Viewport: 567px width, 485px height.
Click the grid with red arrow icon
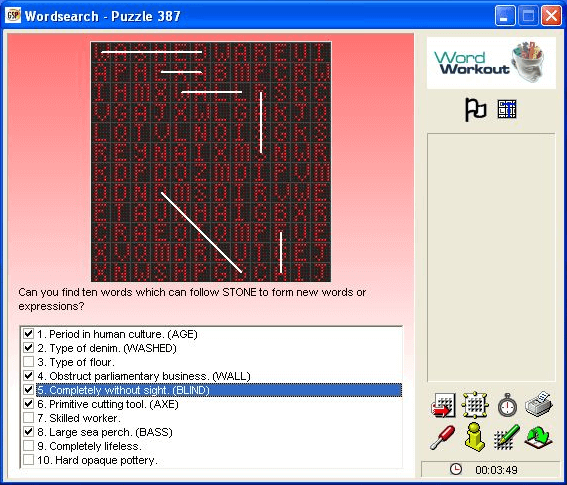point(443,405)
